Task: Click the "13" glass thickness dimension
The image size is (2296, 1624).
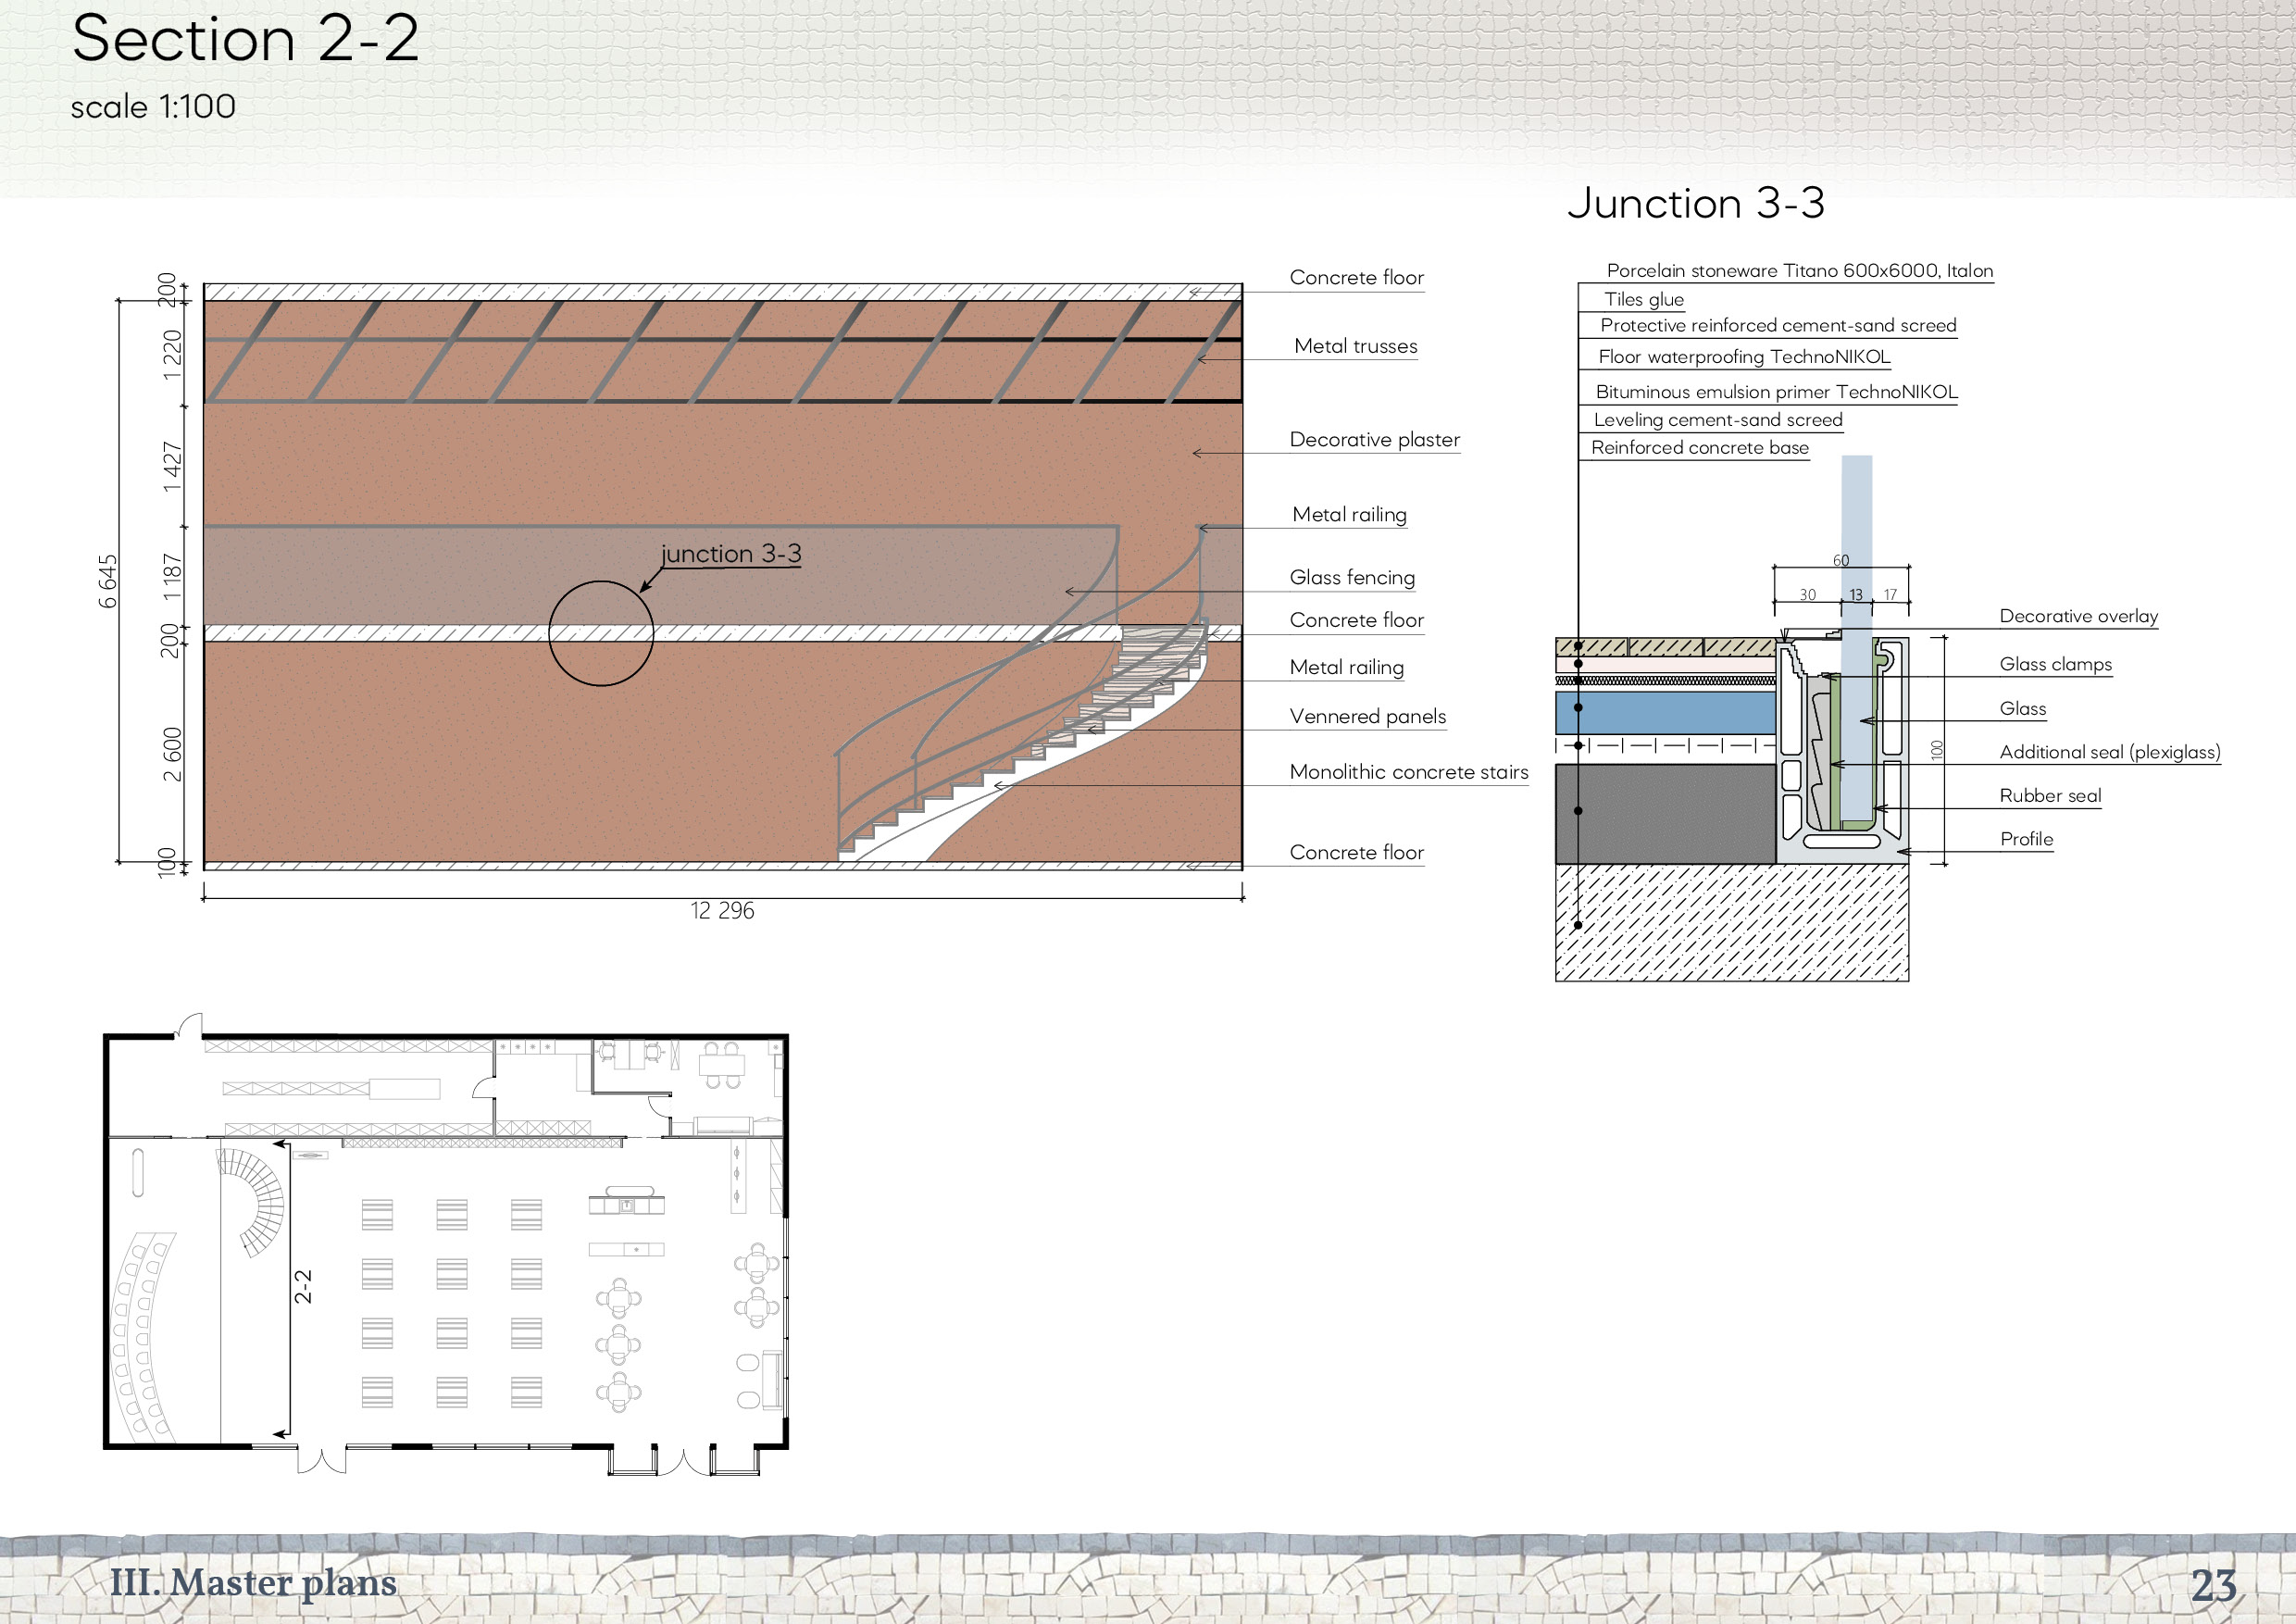Action: (1856, 595)
